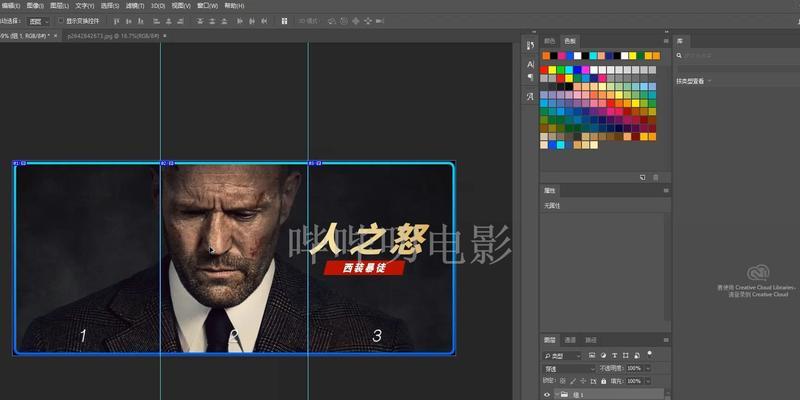Image resolution: width=800 pixels, height=400 pixels.
Task: Pick the cyan swatch in recent colors row
Action: (593, 56)
